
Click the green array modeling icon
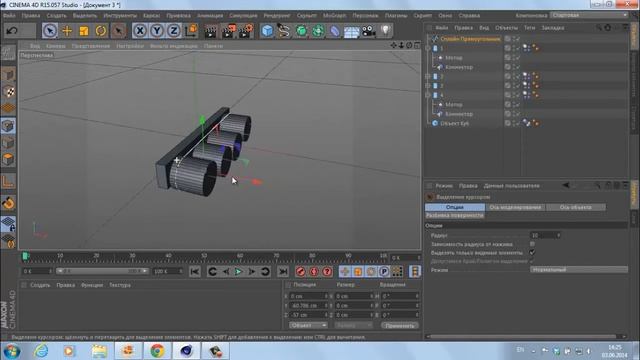tap(318, 31)
